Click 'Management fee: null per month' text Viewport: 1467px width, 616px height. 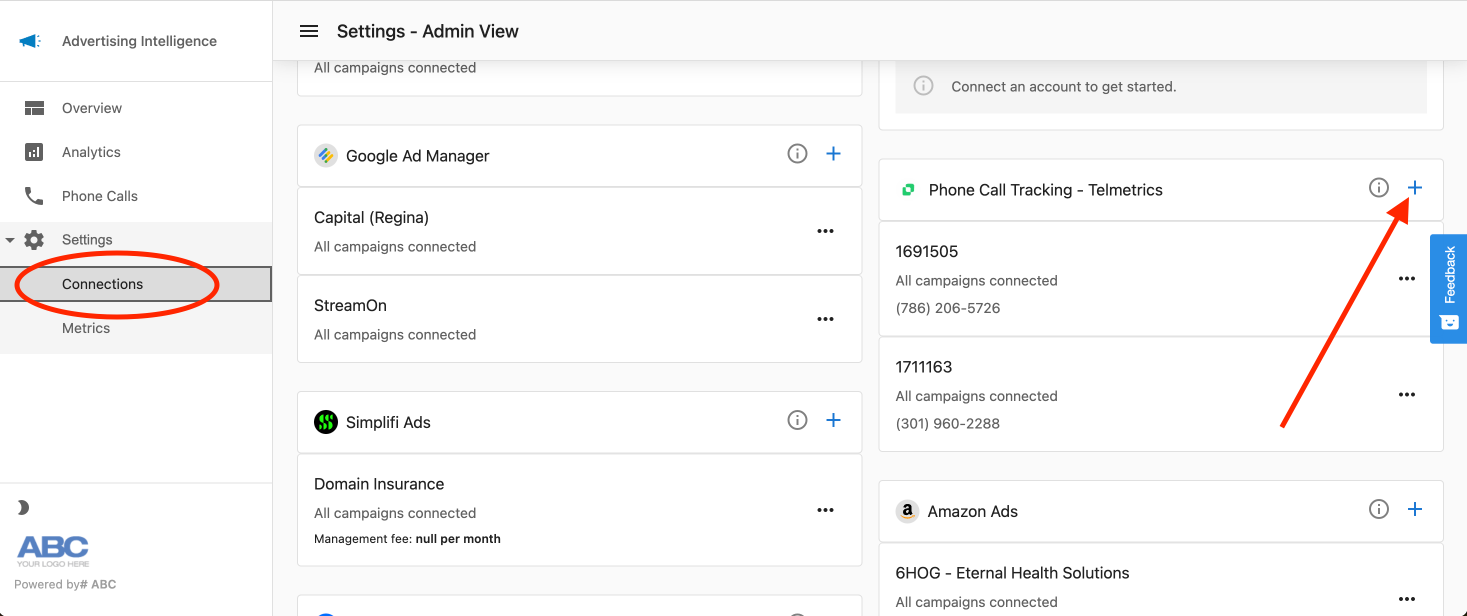(x=407, y=539)
